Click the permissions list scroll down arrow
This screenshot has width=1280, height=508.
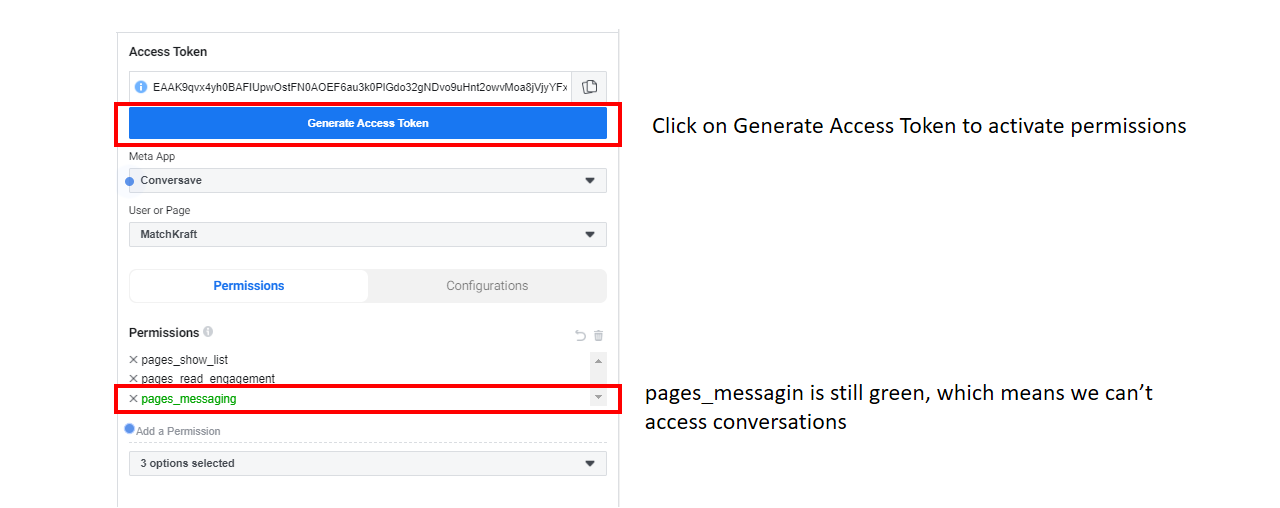[598, 397]
